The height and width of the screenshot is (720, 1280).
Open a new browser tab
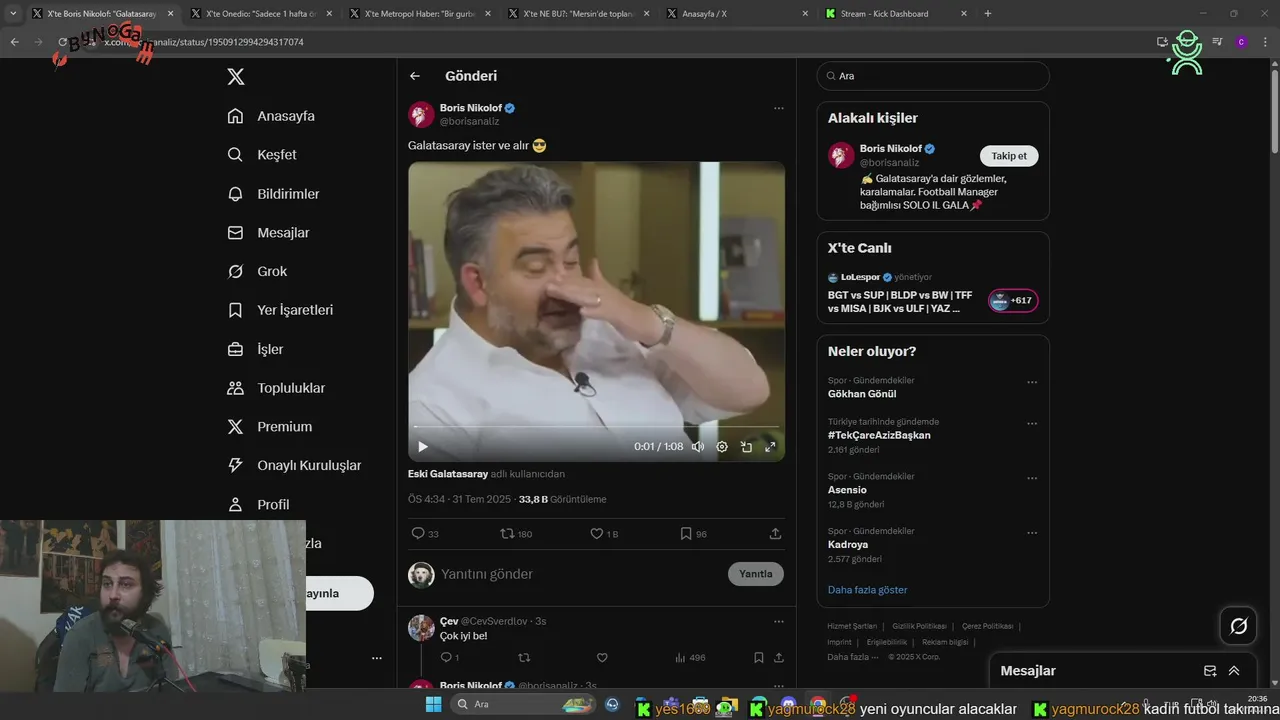pyautogui.click(x=988, y=14)
